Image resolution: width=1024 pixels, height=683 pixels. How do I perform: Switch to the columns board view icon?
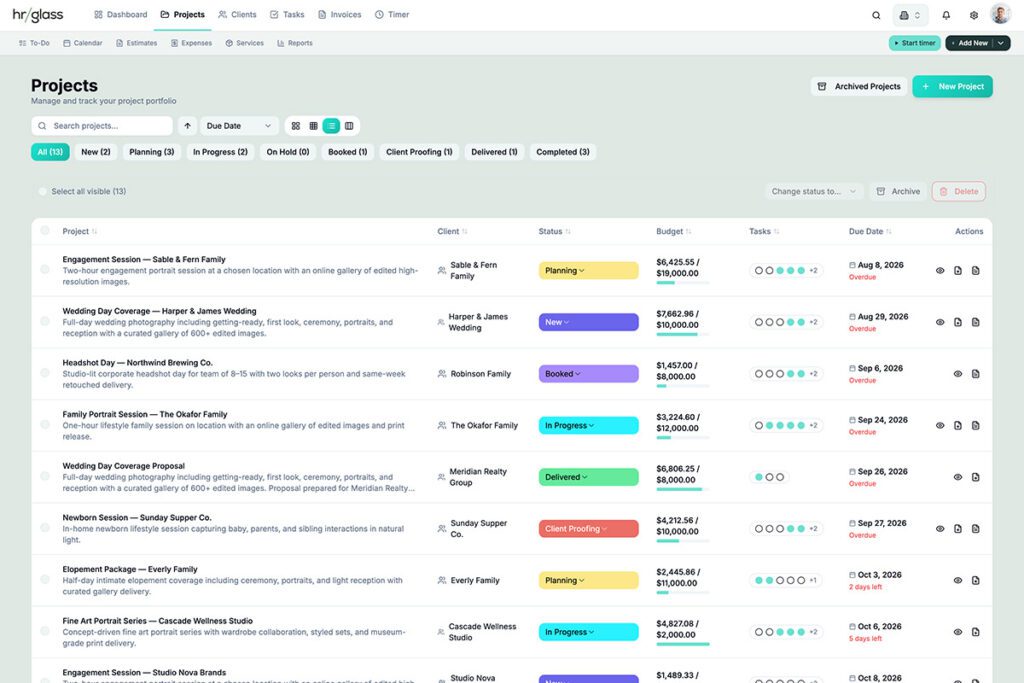[x=349, y=126]
